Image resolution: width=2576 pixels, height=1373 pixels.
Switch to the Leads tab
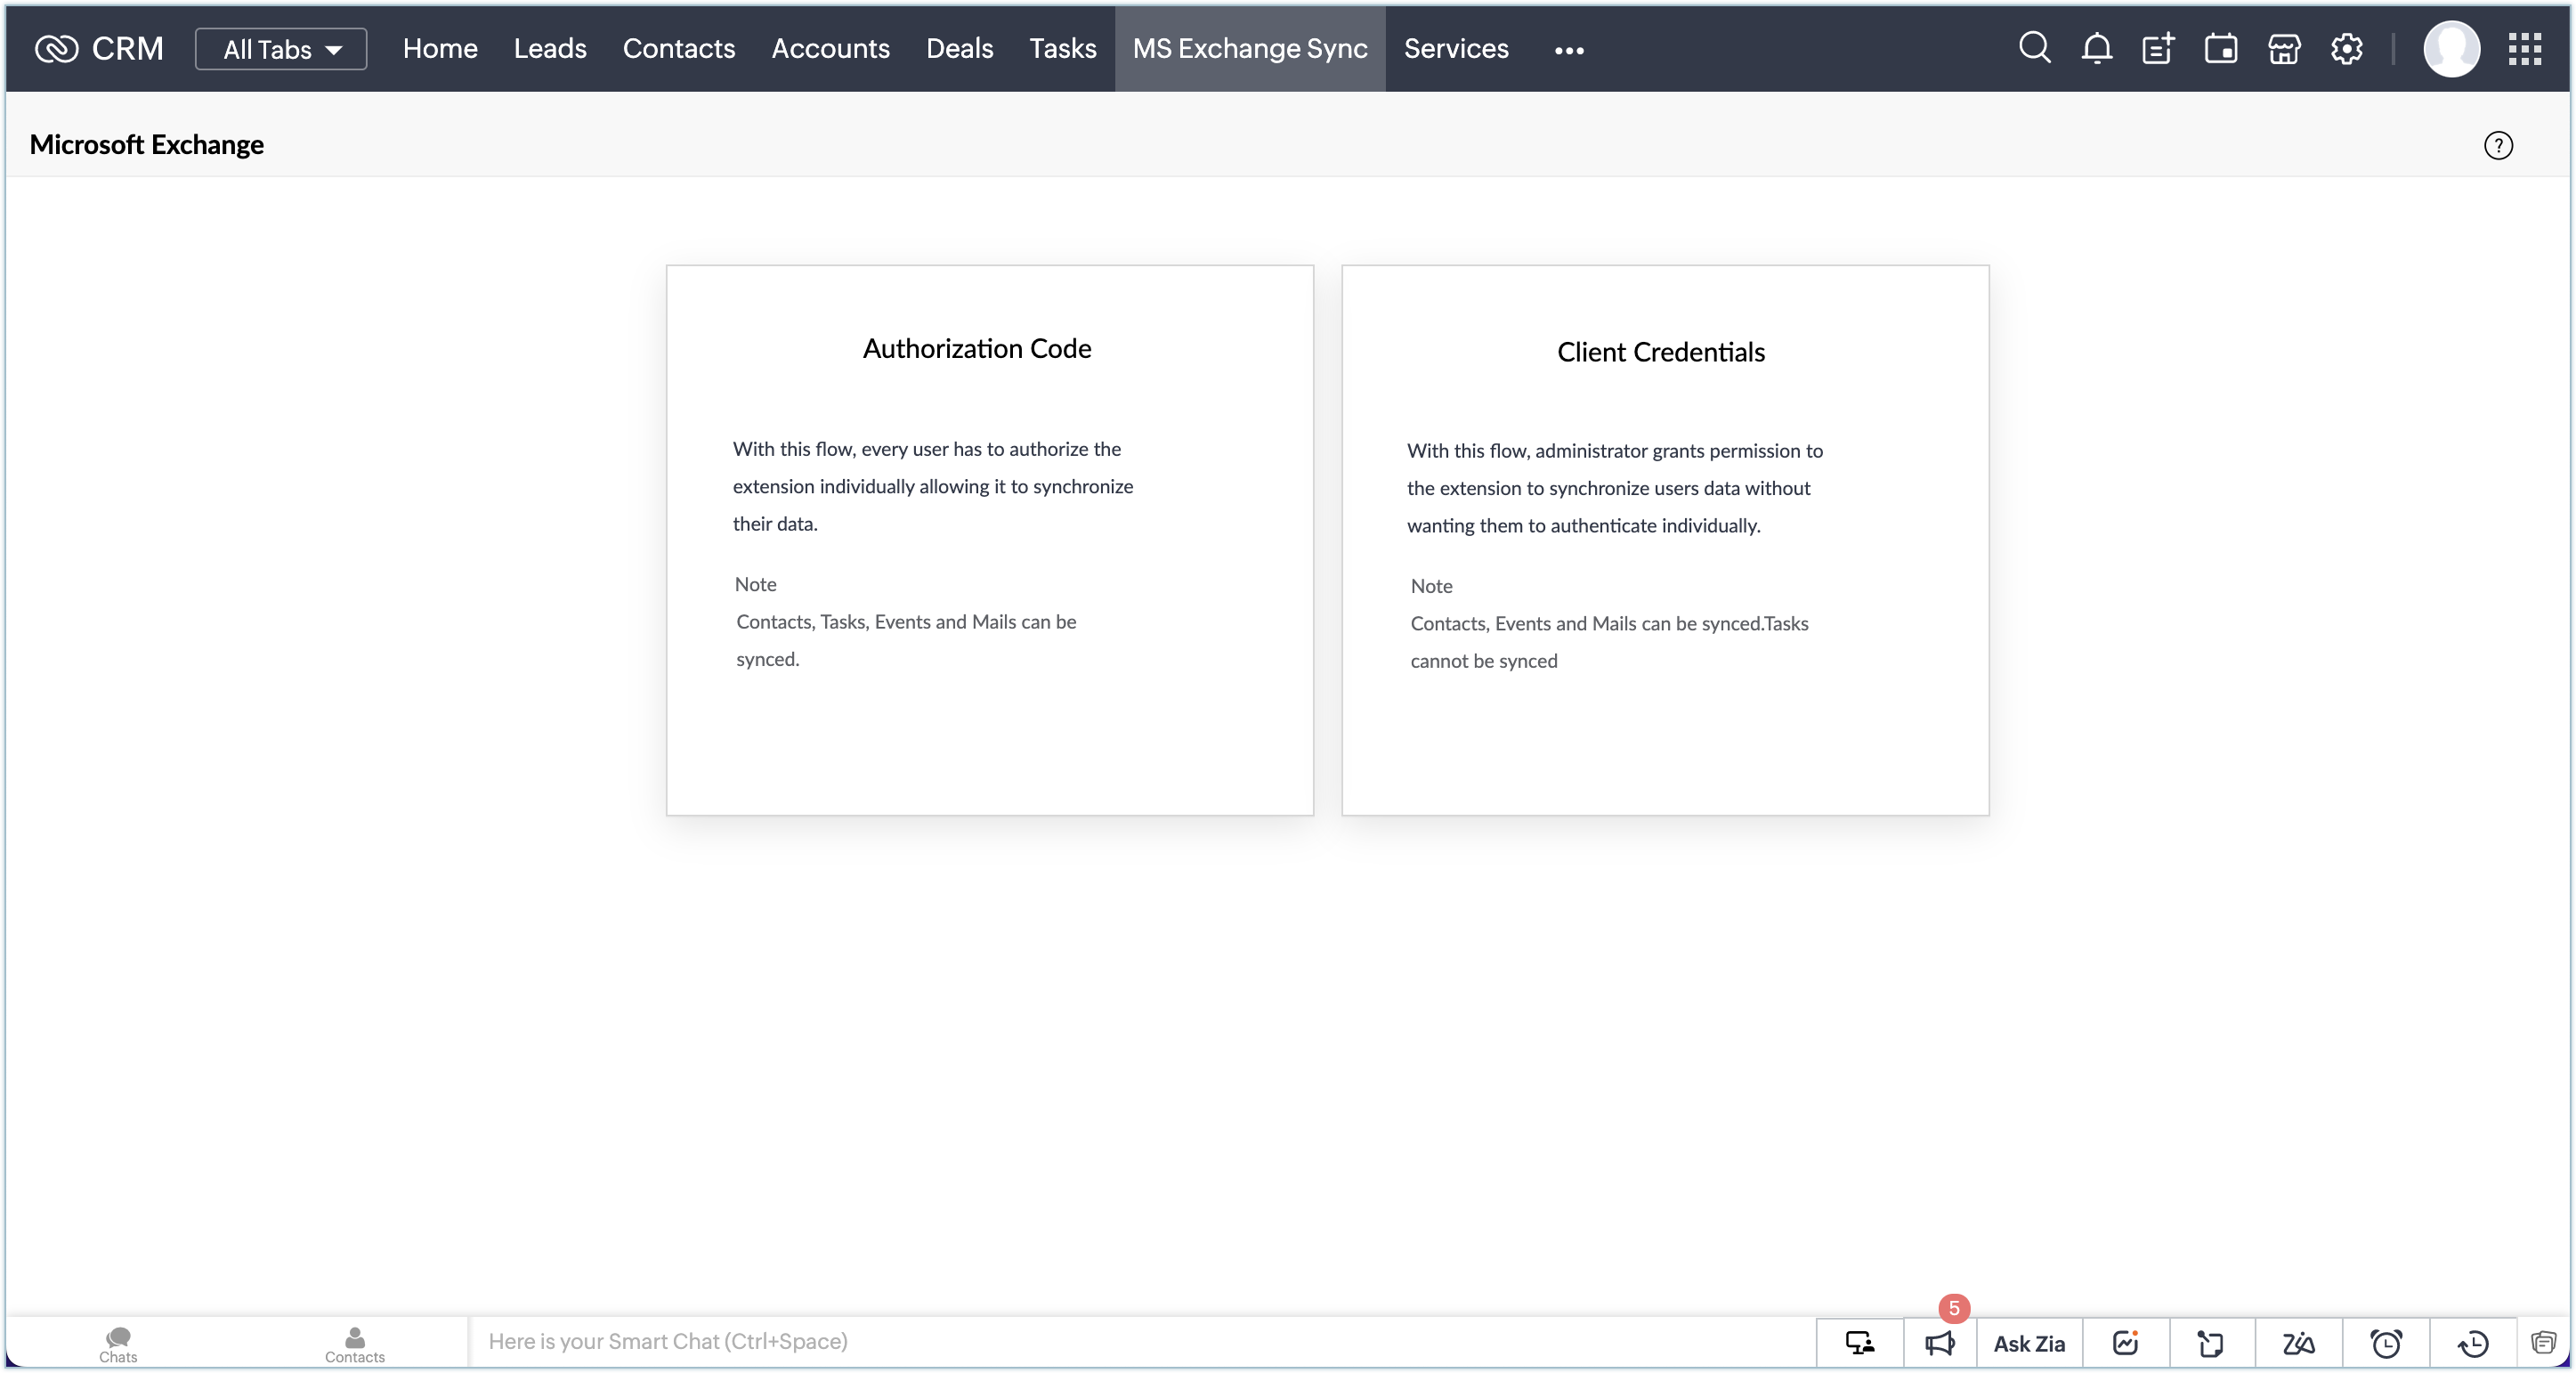(x=549, y=48)
